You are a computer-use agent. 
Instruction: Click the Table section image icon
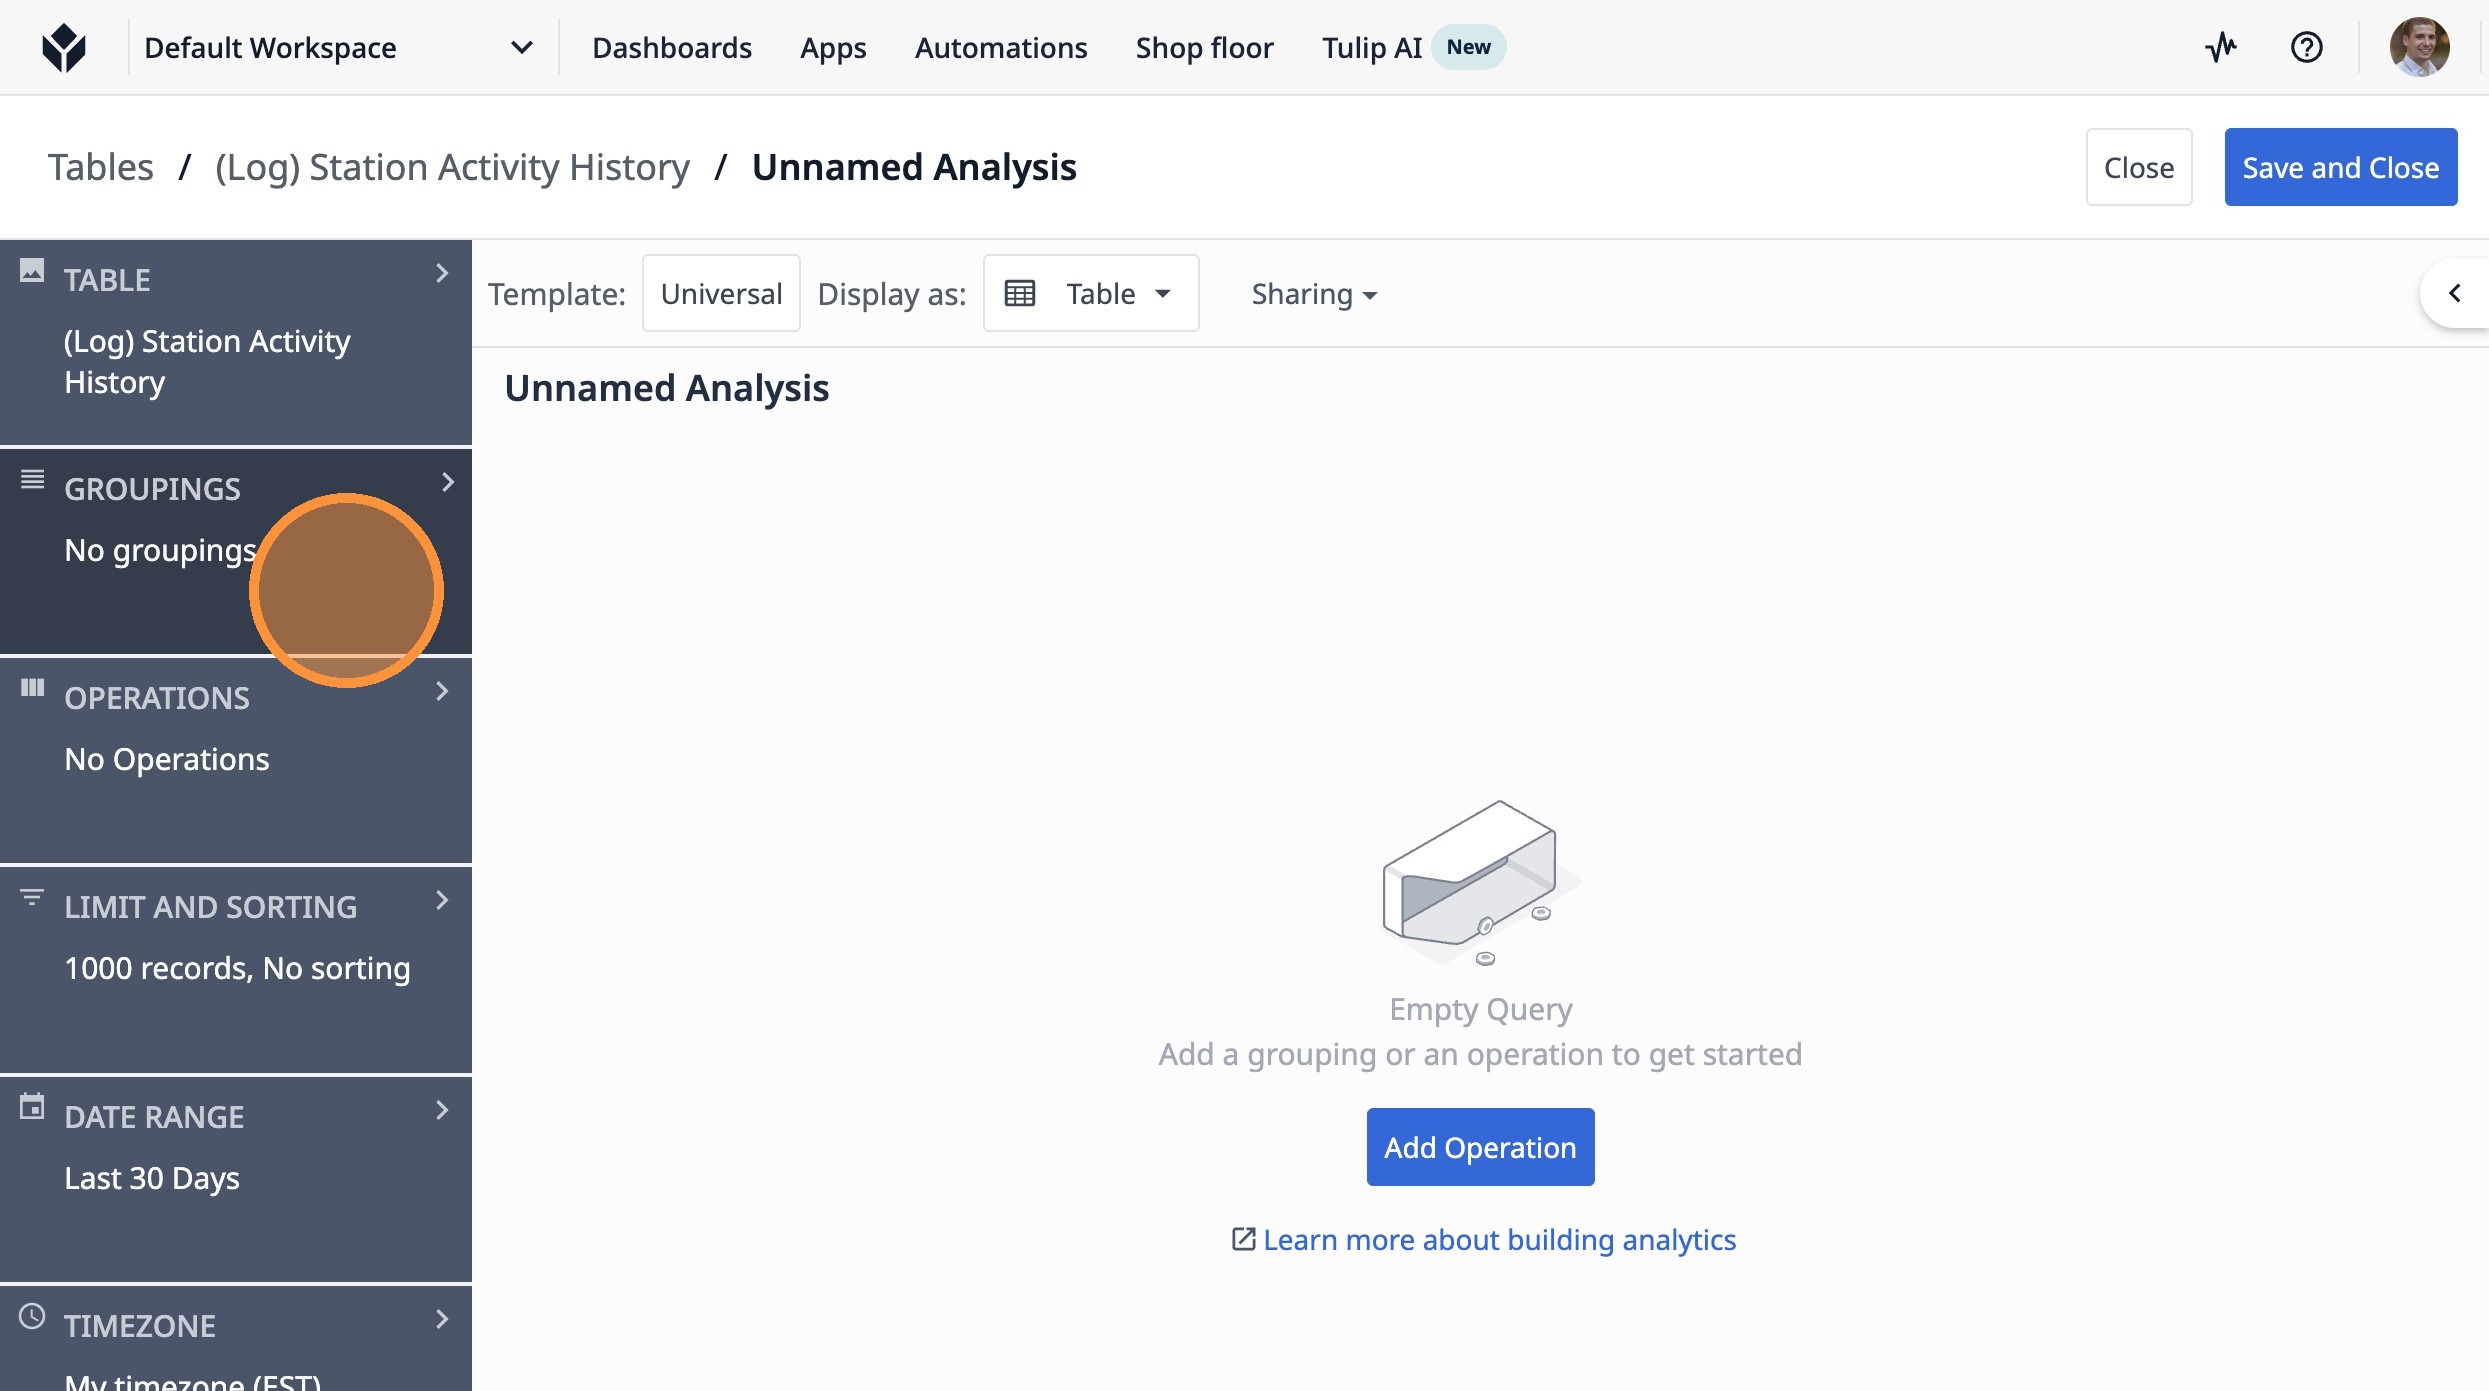[32, 271]
